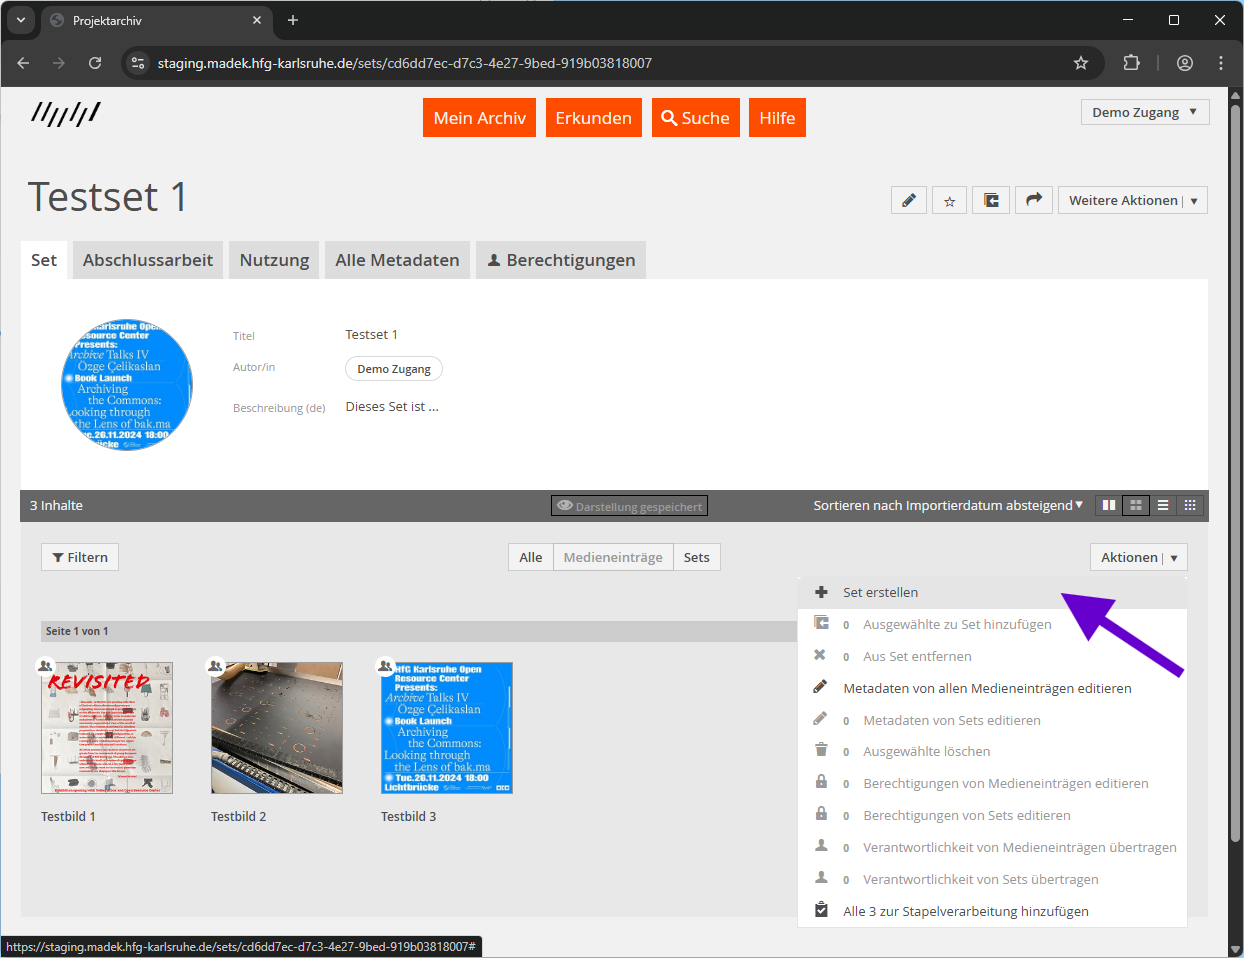1244x958 pixels.
Task: Click the madek logo in the header
Action: pyautogui.click(x=66, y=114)
